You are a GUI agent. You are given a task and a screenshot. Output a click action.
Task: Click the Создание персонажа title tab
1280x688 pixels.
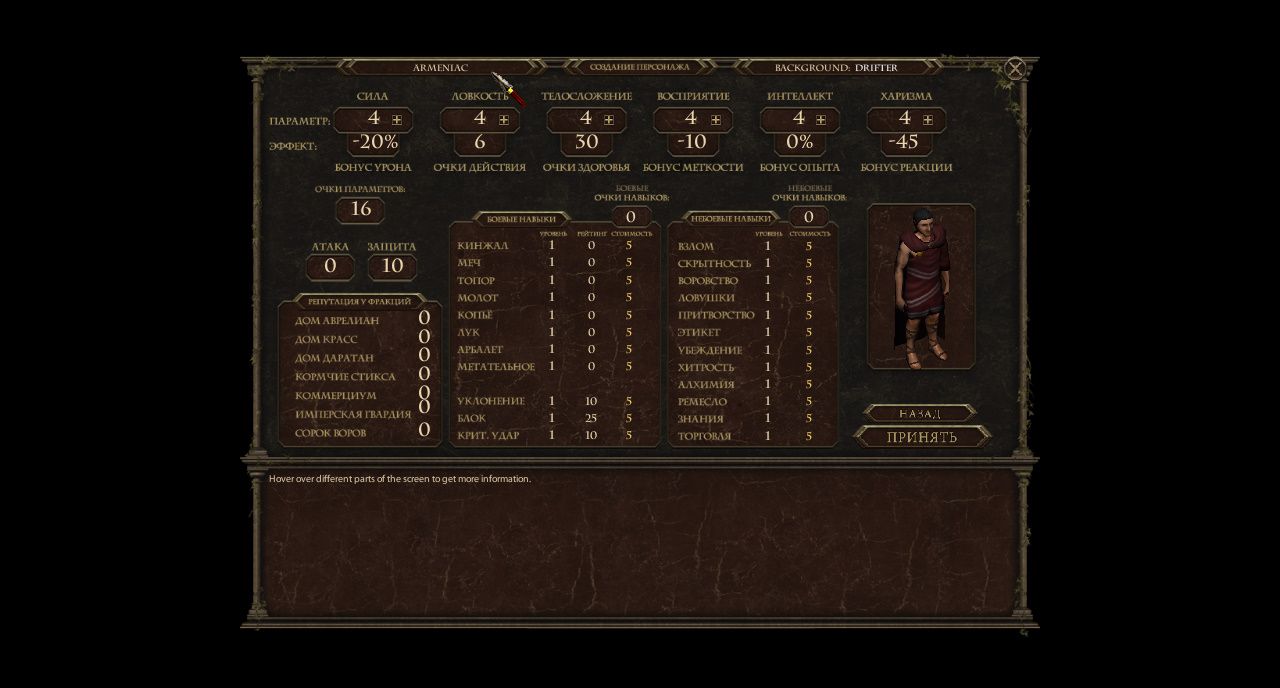tap(639, 68)
